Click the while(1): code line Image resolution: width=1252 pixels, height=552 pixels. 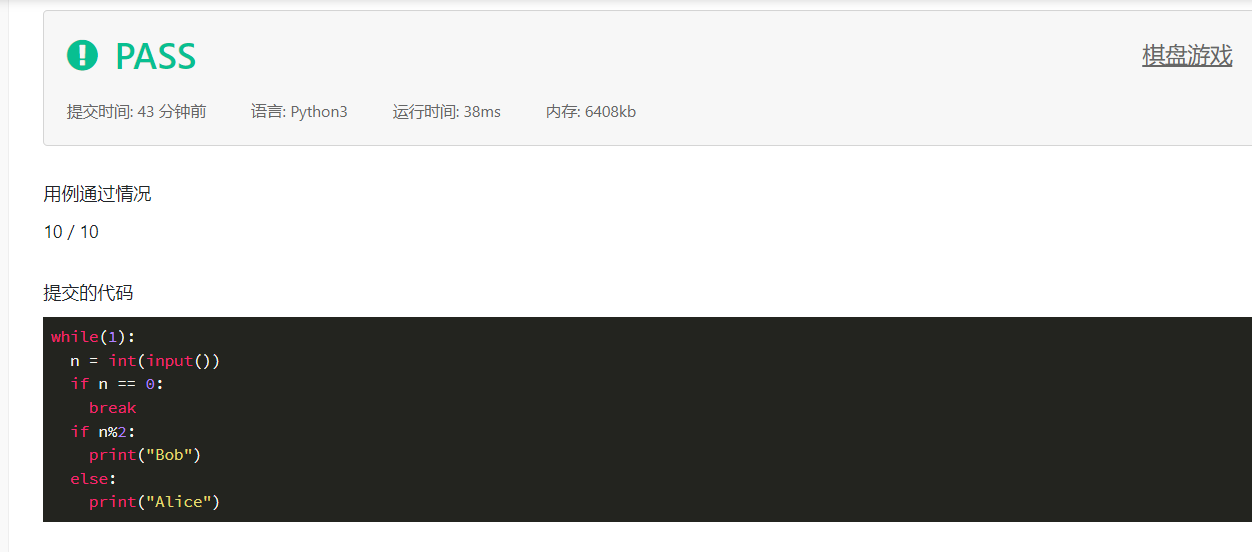click(93, 337)
